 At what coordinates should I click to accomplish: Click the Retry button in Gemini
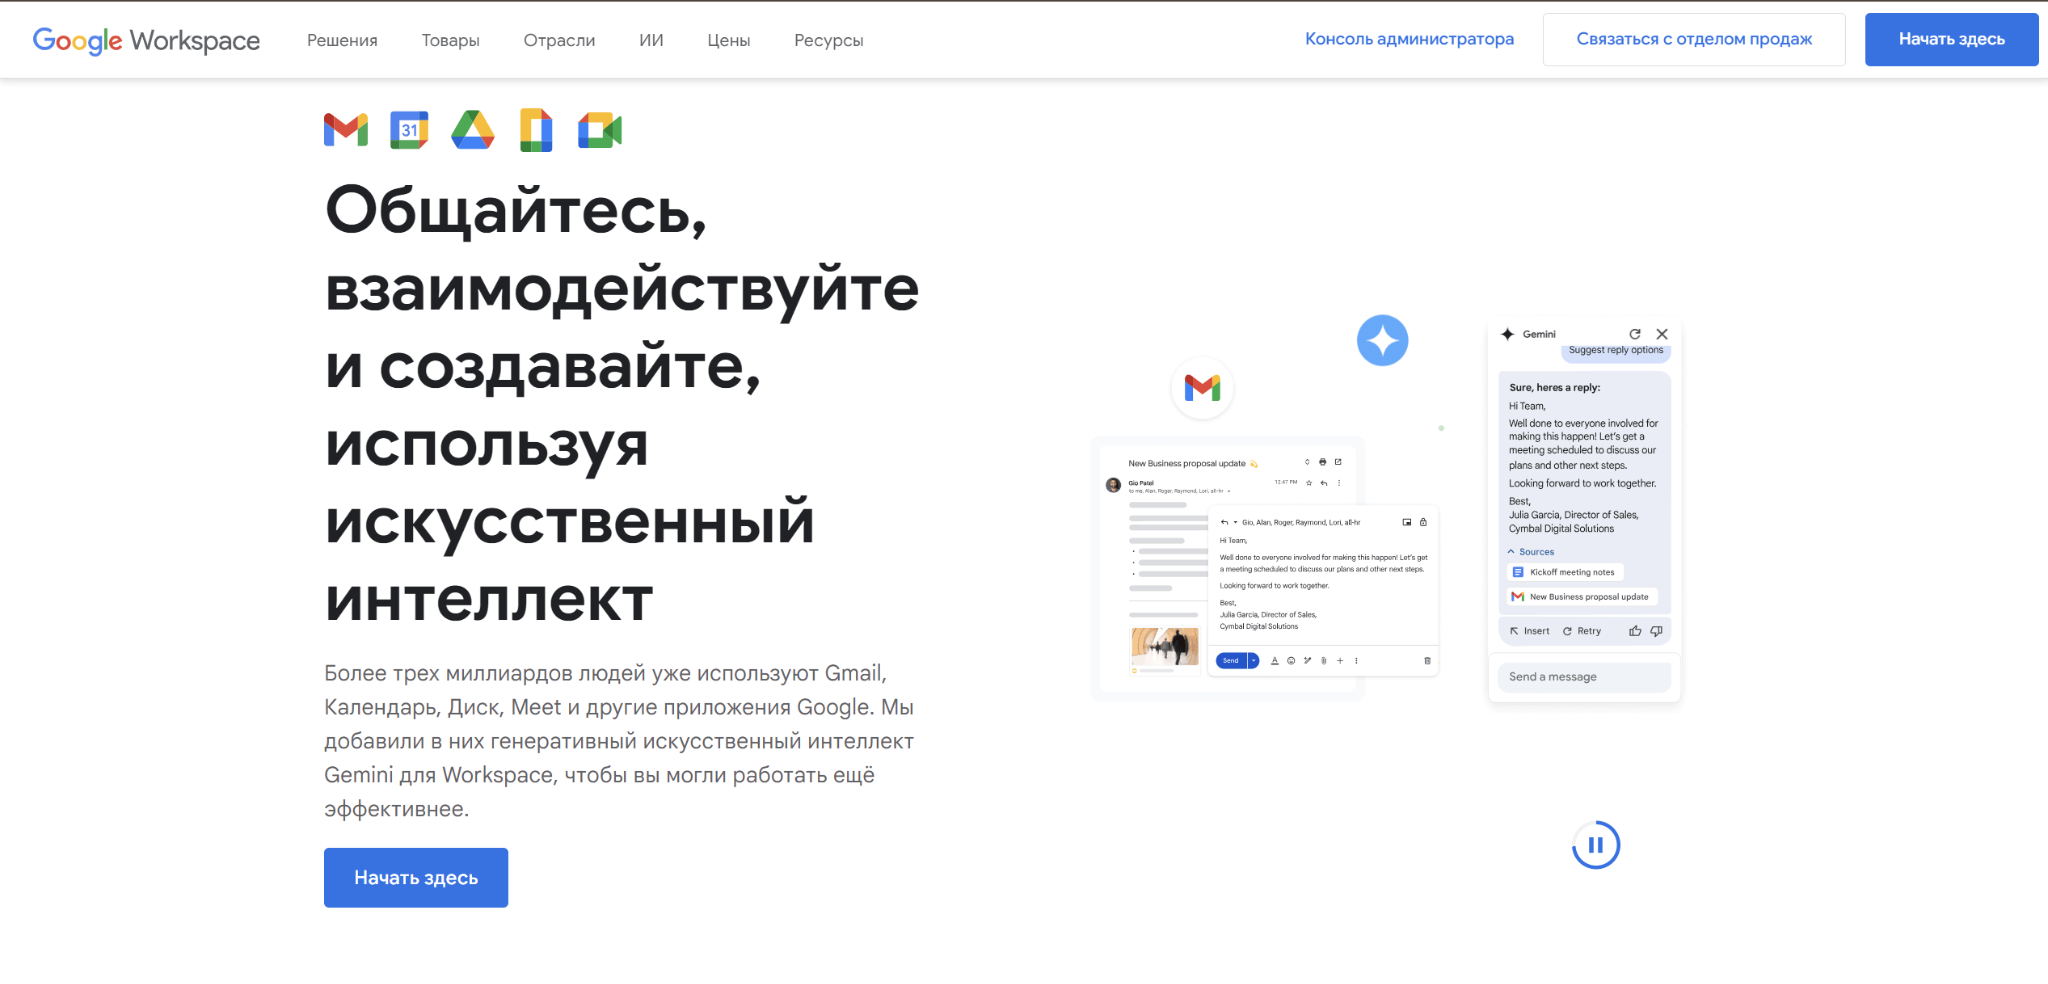point(1582,631)
